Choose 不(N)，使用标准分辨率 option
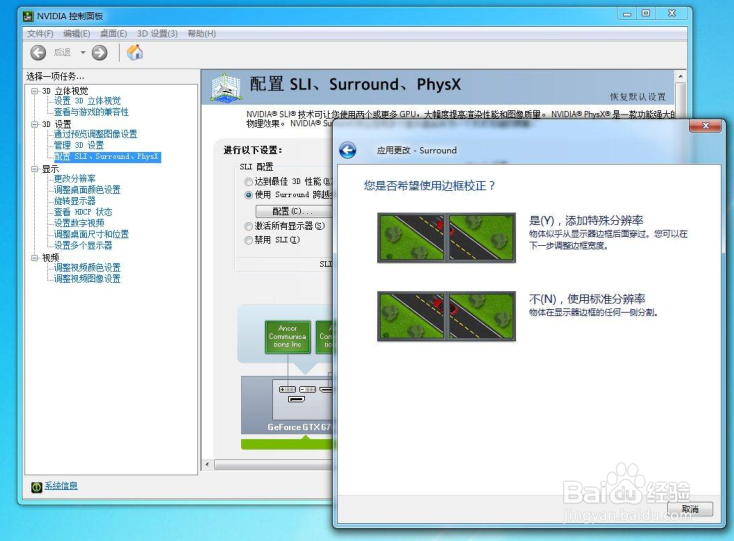The image size is (734, 541). [587, 299]
